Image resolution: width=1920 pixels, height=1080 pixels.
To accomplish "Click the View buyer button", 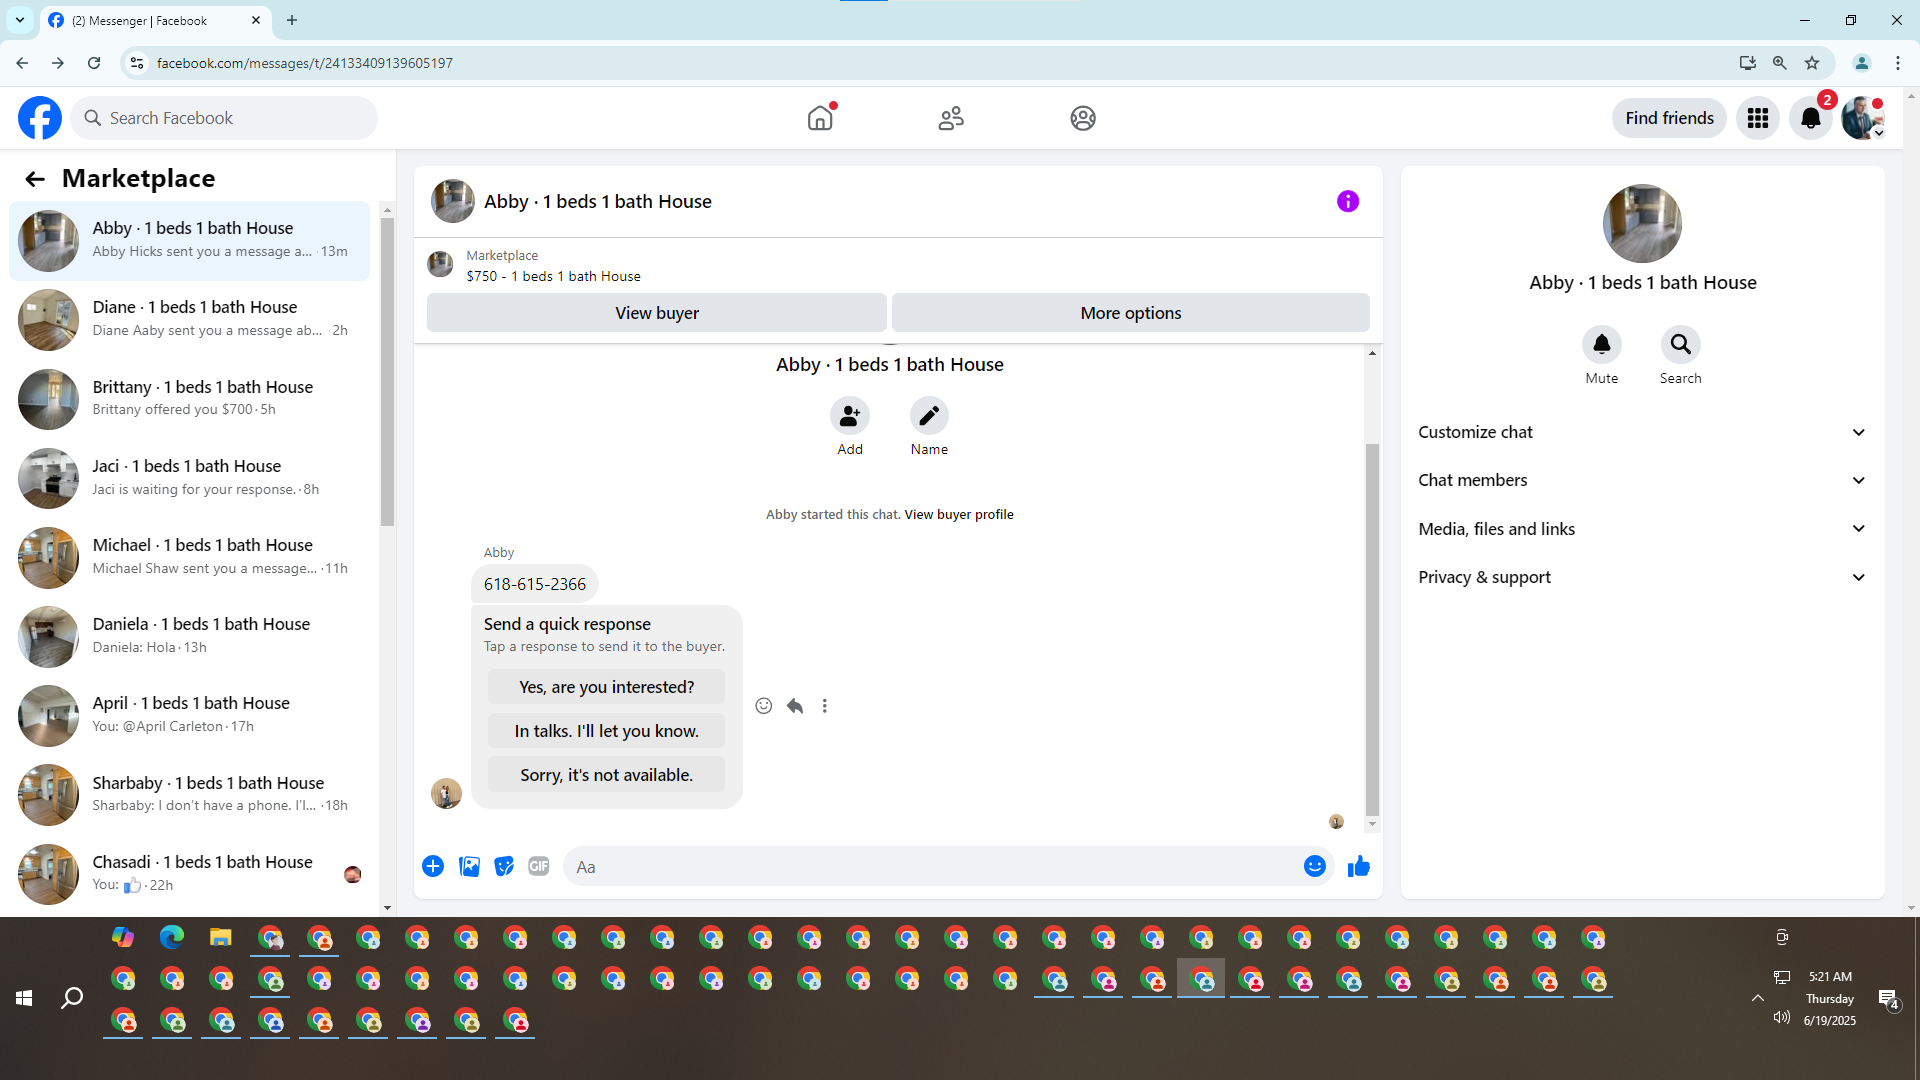I will click(x=656, y=313).
